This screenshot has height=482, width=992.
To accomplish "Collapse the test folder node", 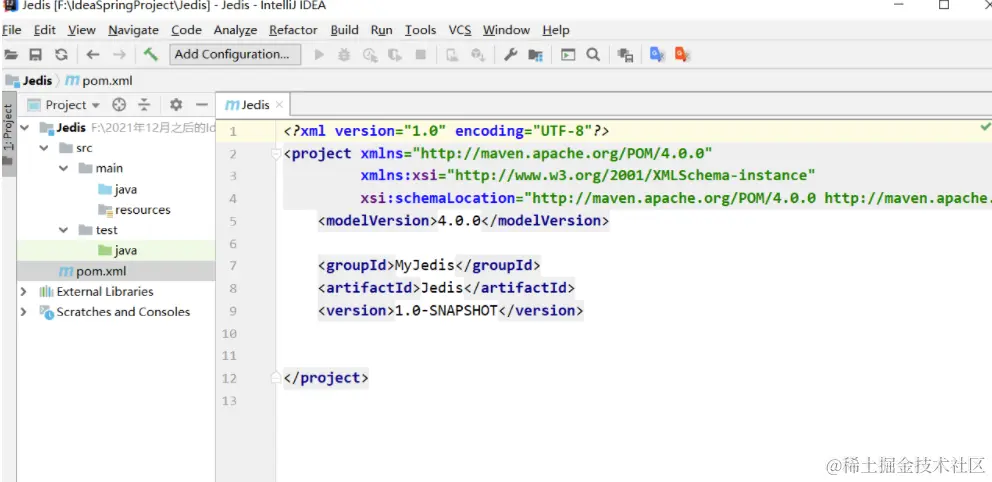I will 64,230.
